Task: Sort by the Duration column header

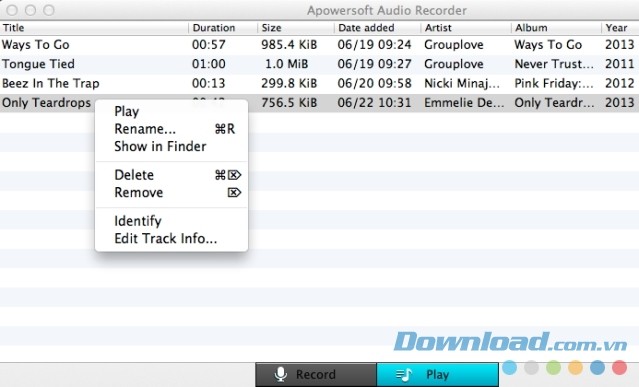Action: coord(223,28)
